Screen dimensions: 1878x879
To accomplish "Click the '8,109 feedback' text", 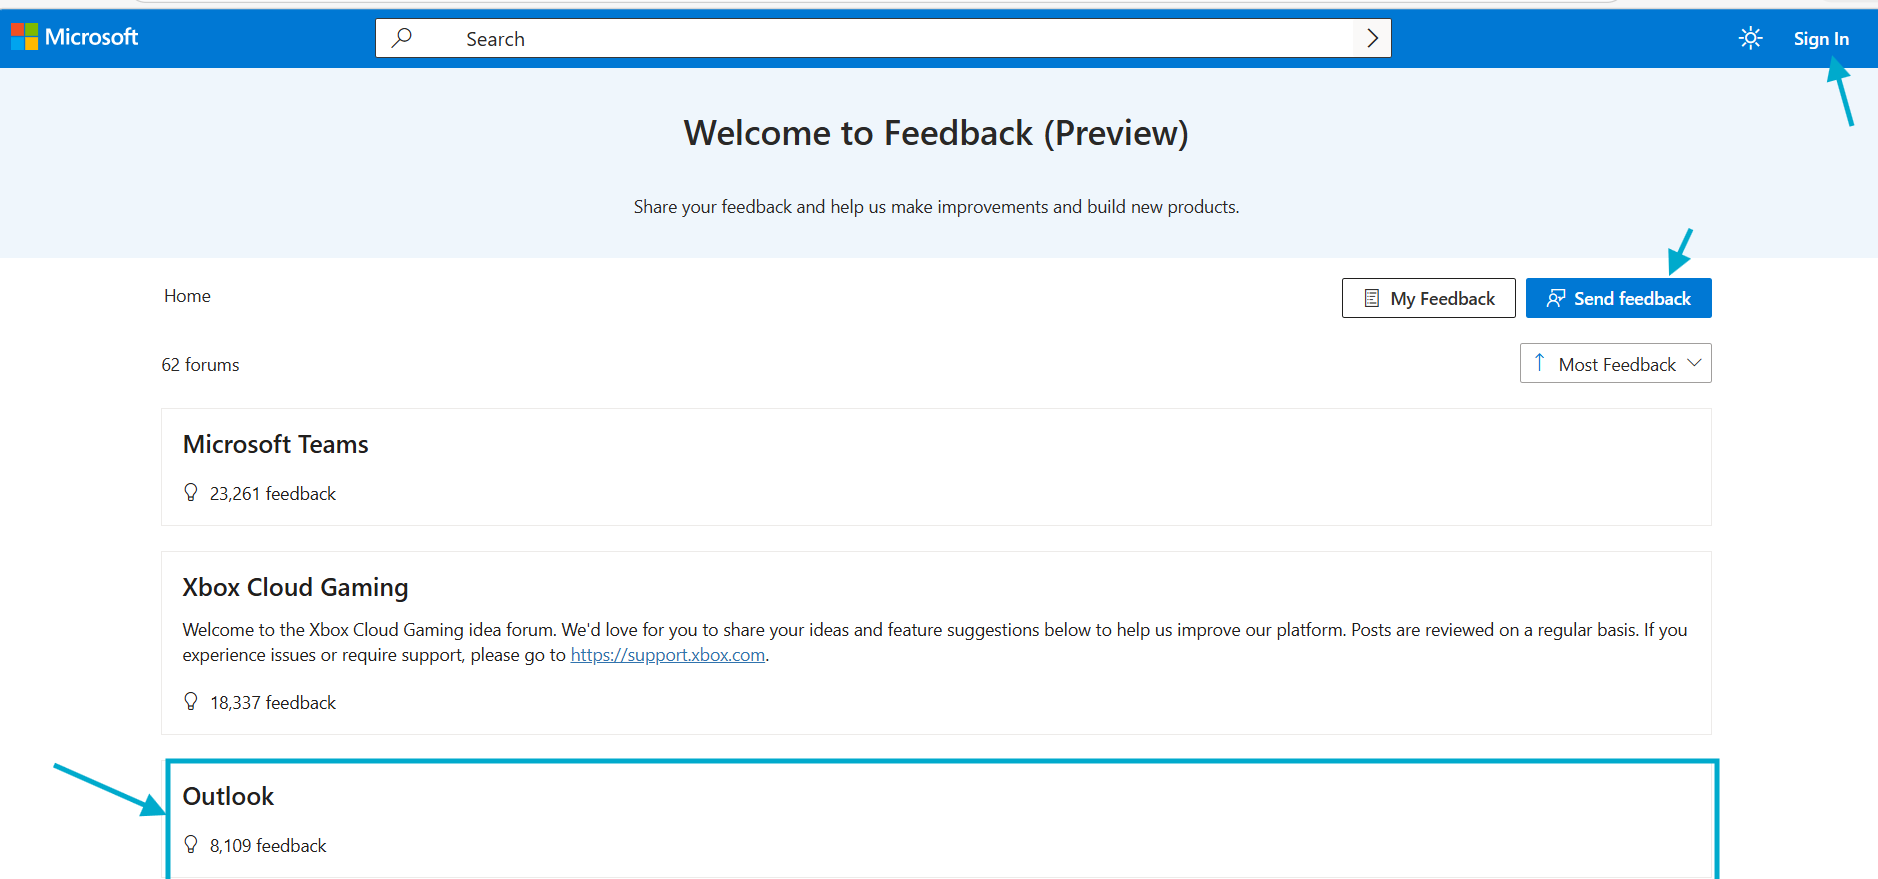I will 268,846.
